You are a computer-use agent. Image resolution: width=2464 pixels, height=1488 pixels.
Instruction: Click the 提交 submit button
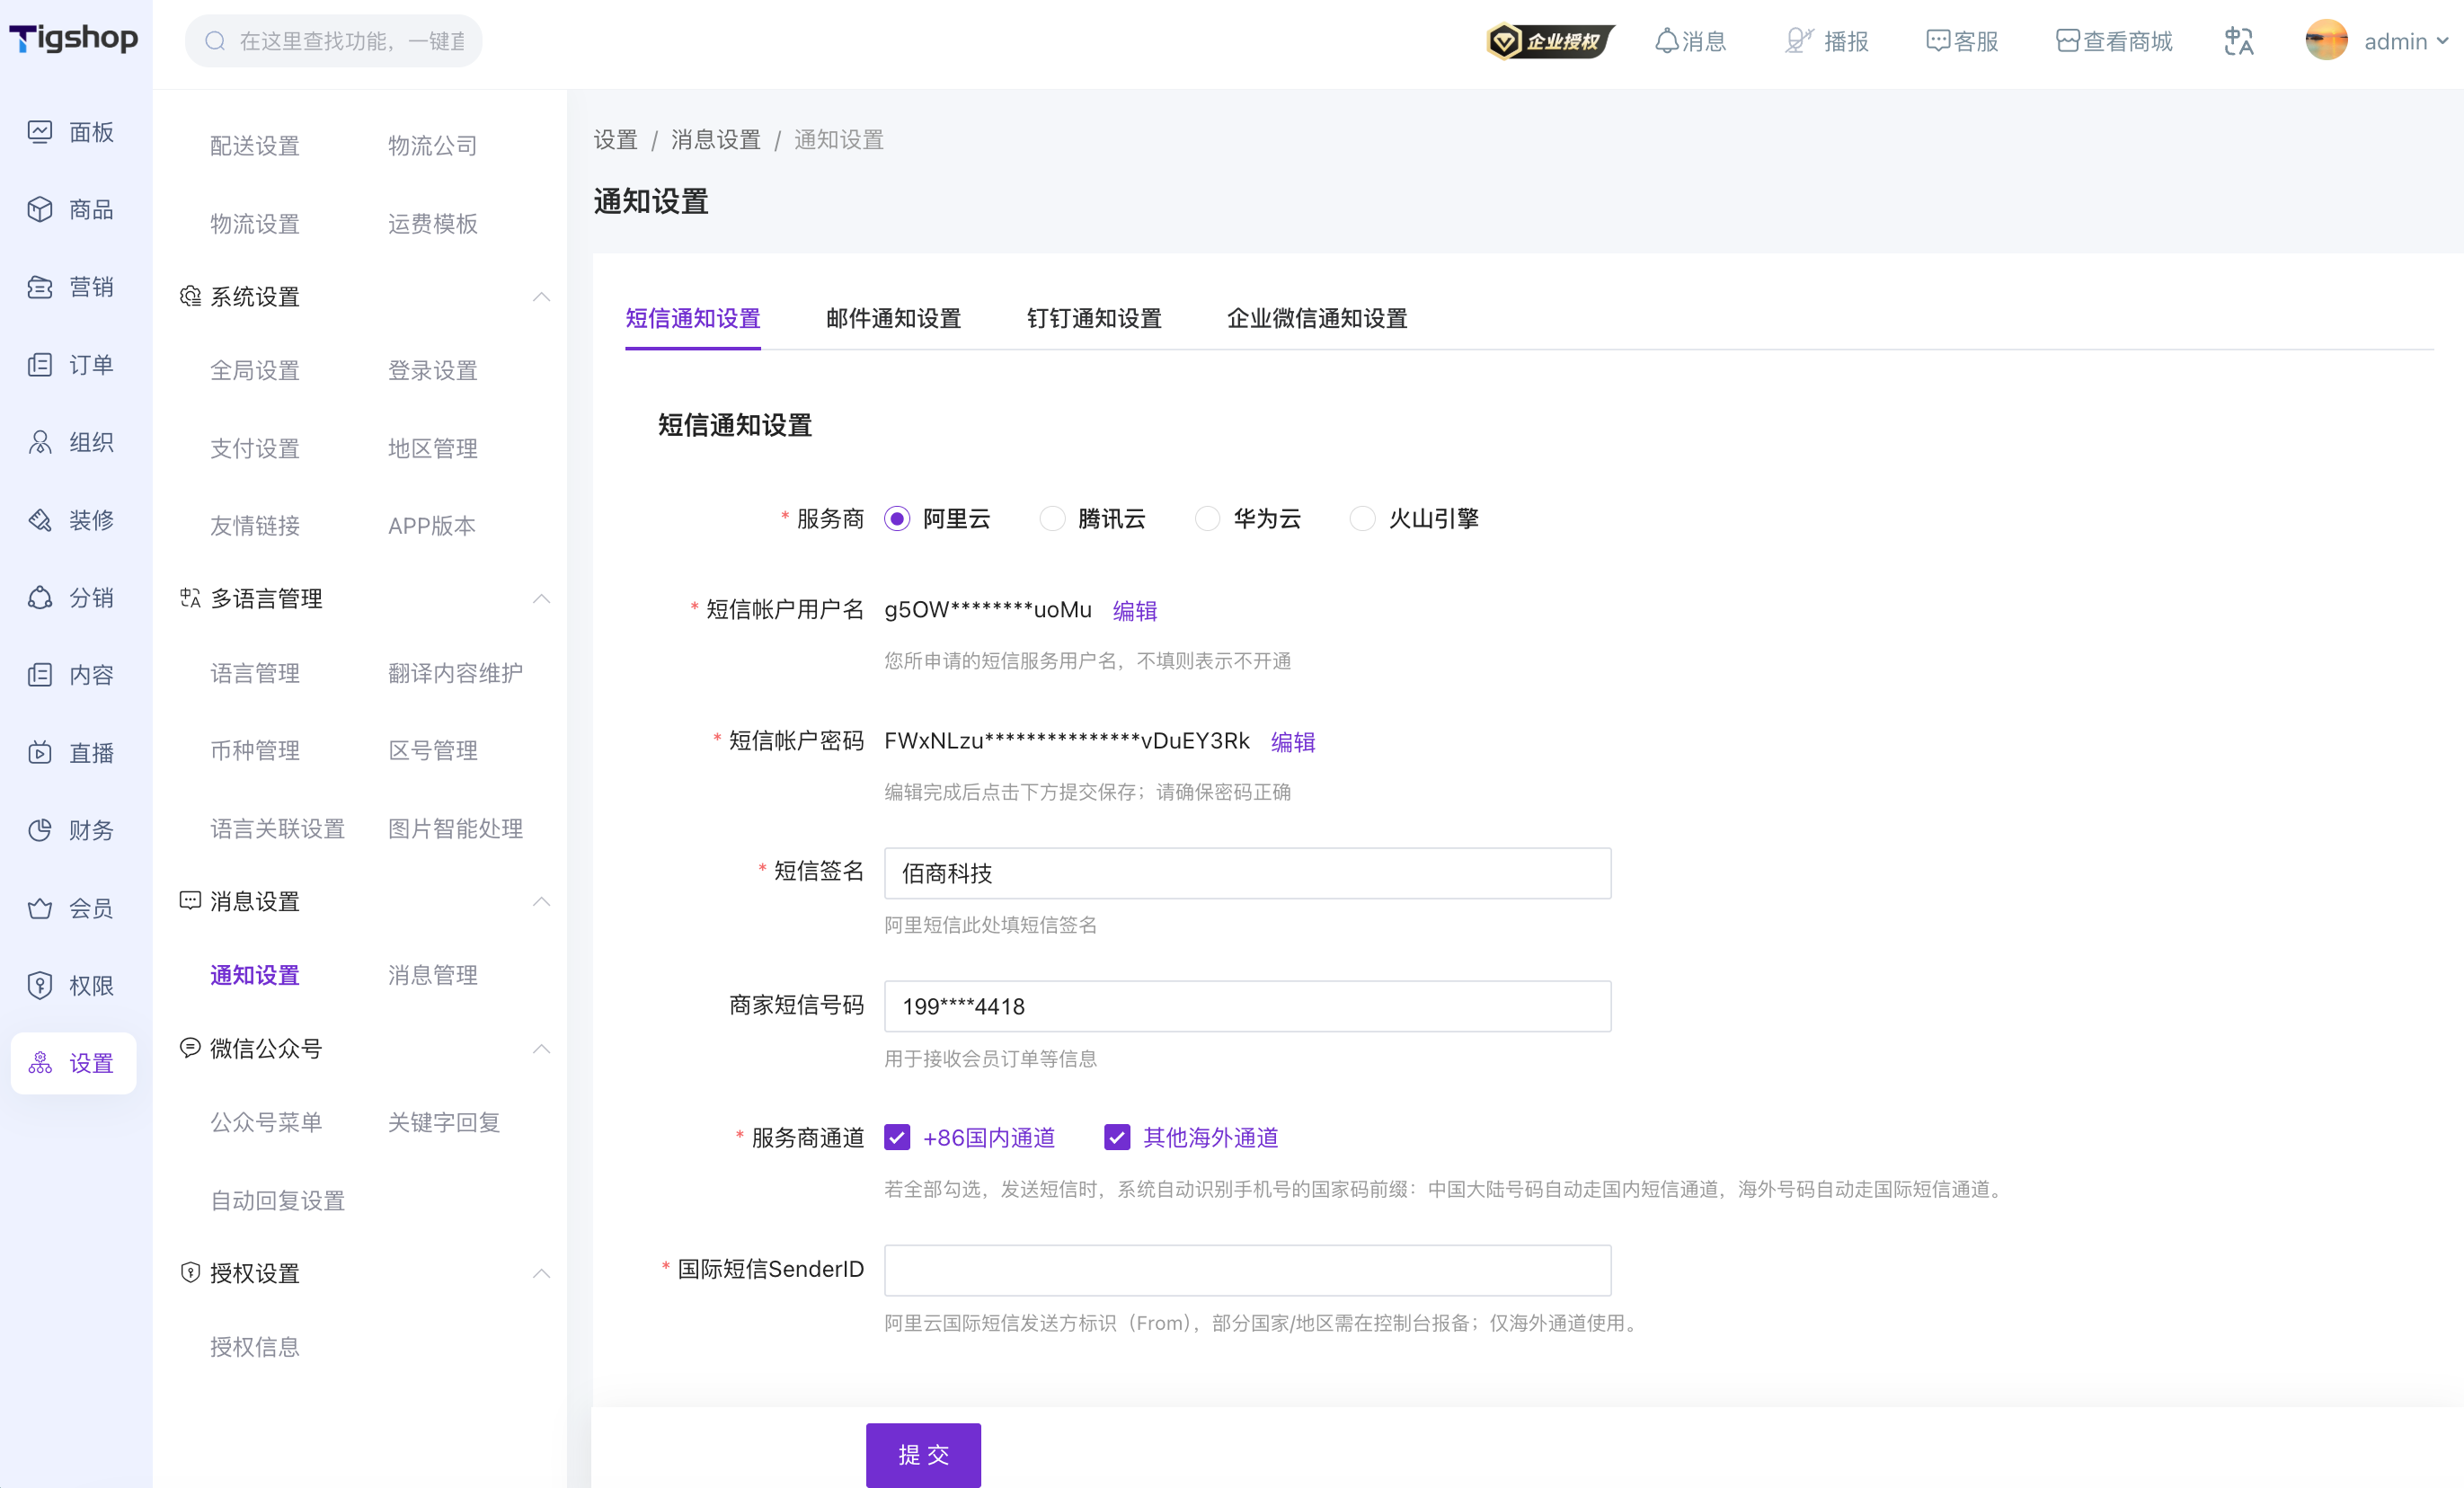(923, 1455)
